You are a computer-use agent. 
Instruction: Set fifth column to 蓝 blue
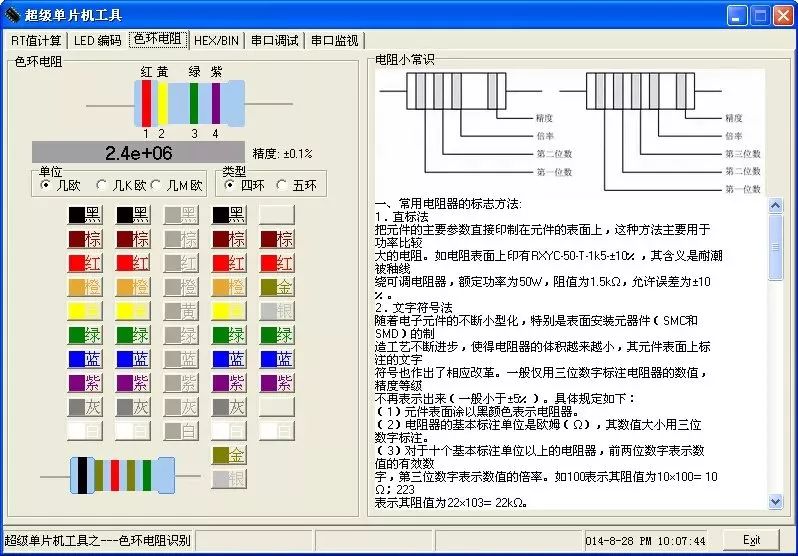(277, 359)
